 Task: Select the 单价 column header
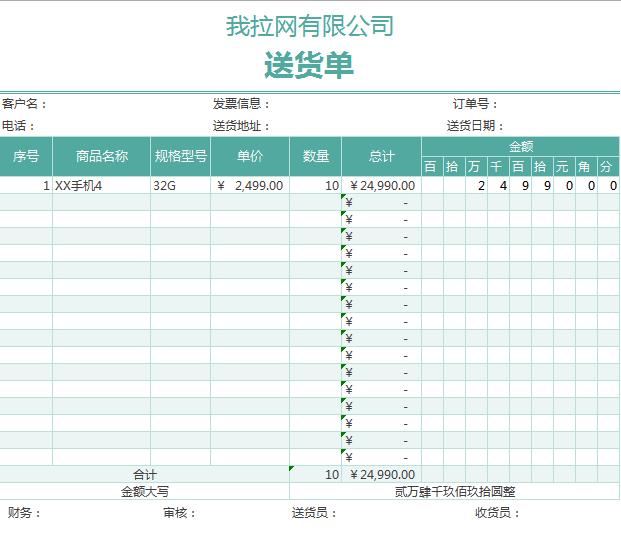(250, 156)
